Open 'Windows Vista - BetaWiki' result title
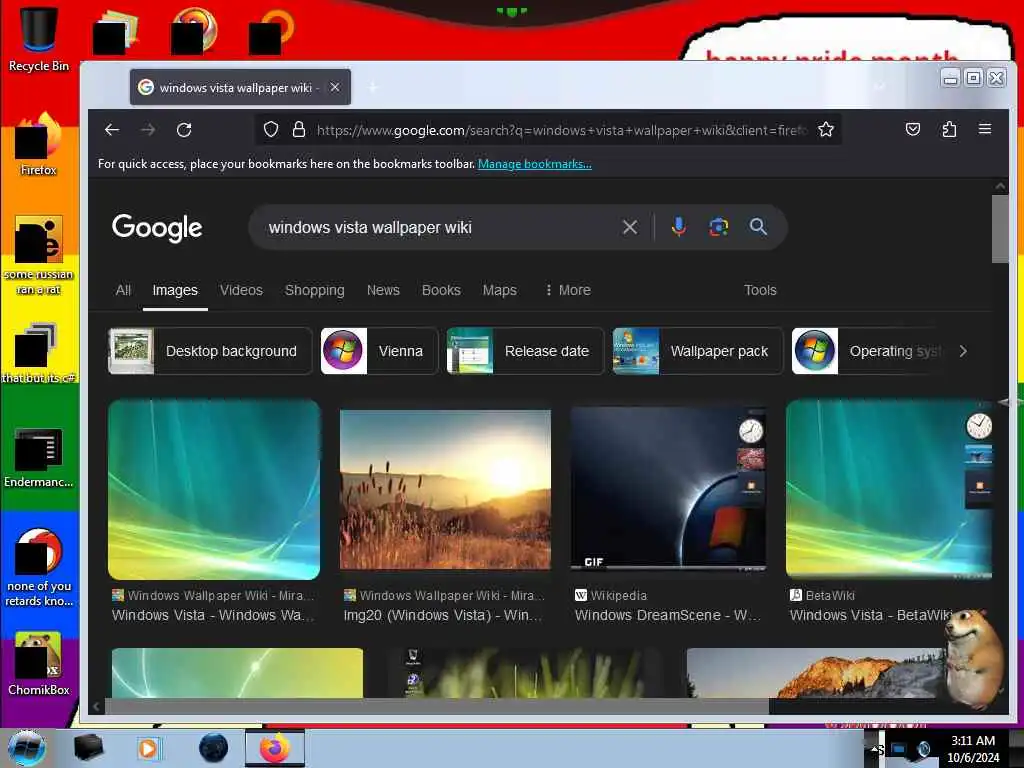The width and height of the screenshot is (1024, 768). [871, 615]
